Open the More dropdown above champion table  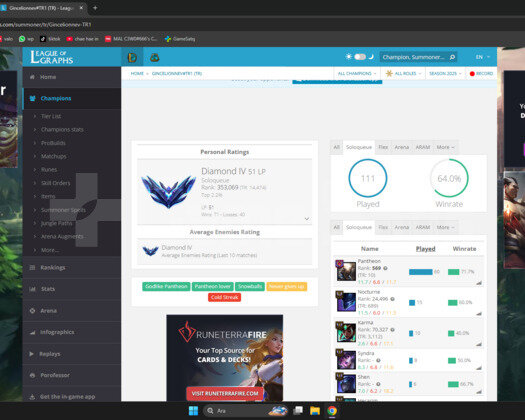(445, 227)
